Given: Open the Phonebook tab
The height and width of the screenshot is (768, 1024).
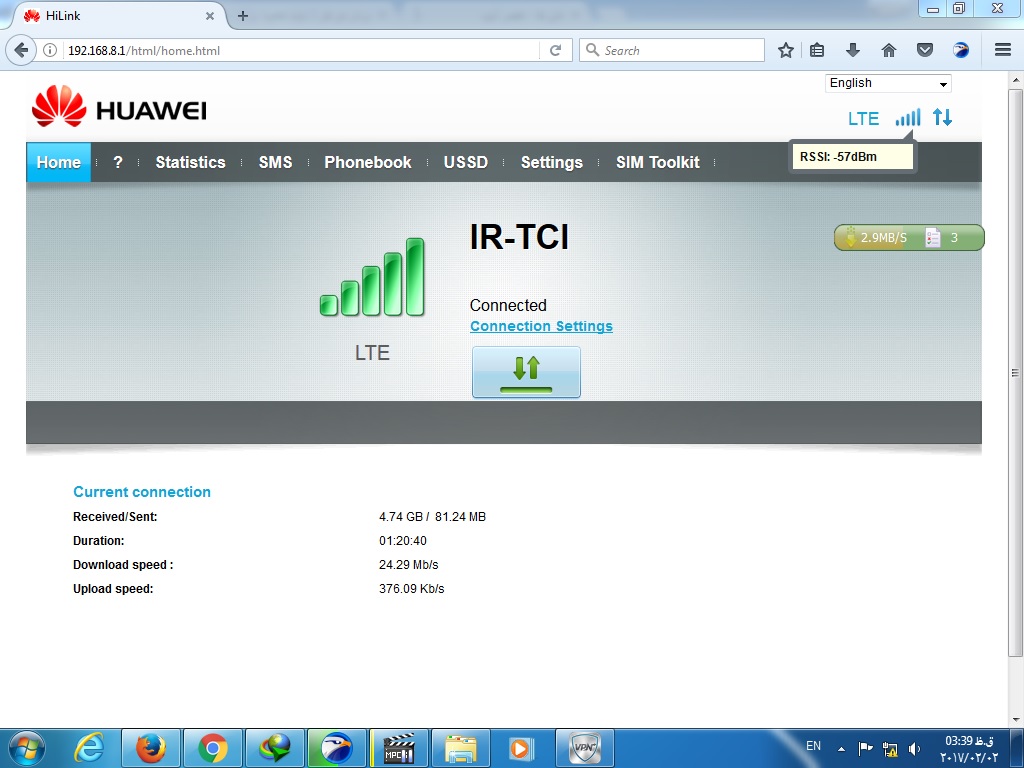Looking at the screenshot, I should pyautogui.click(x=368, y=162).
